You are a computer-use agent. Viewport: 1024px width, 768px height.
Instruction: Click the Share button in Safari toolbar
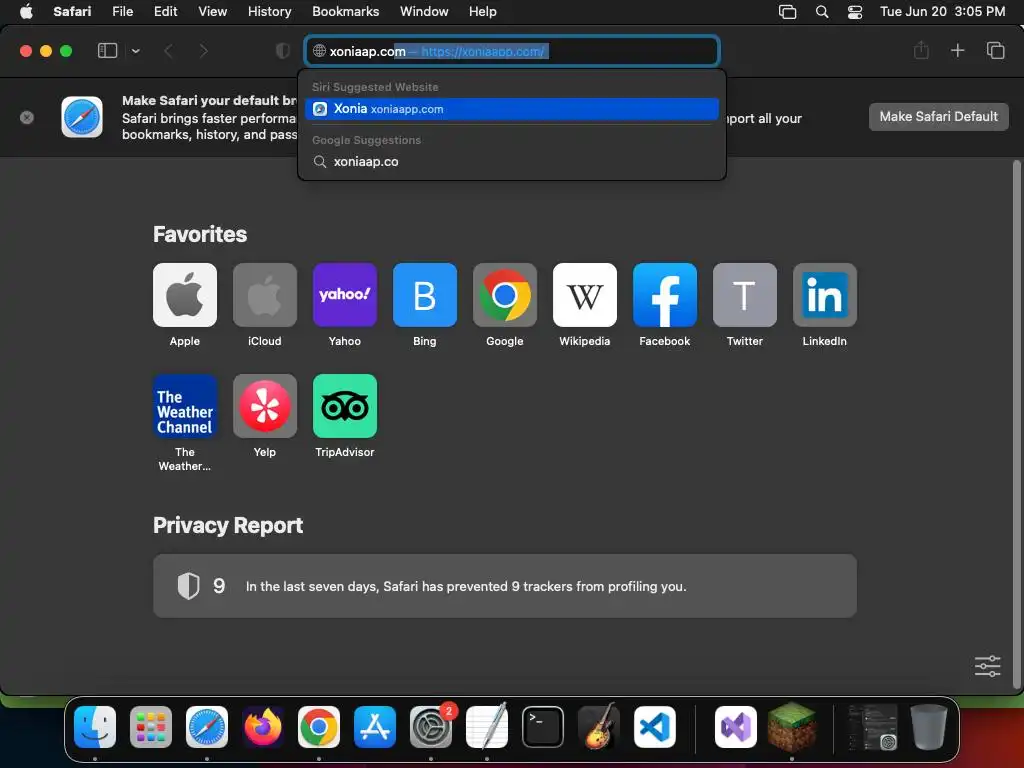921,50
